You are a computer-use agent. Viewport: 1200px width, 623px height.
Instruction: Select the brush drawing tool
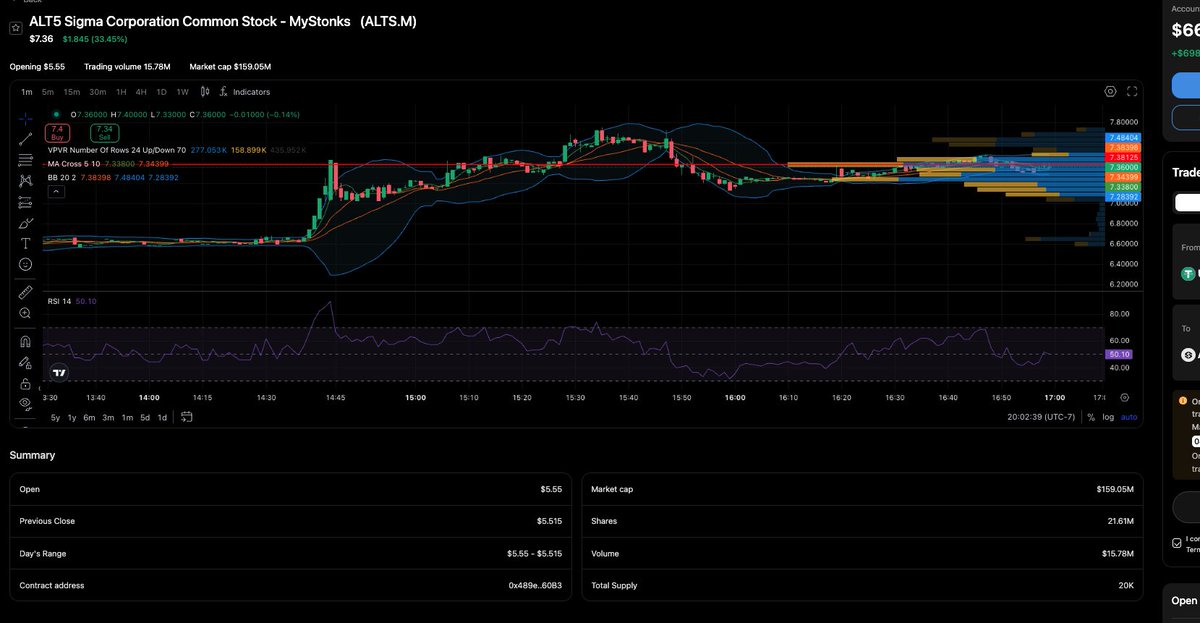[x=25, y=222]
